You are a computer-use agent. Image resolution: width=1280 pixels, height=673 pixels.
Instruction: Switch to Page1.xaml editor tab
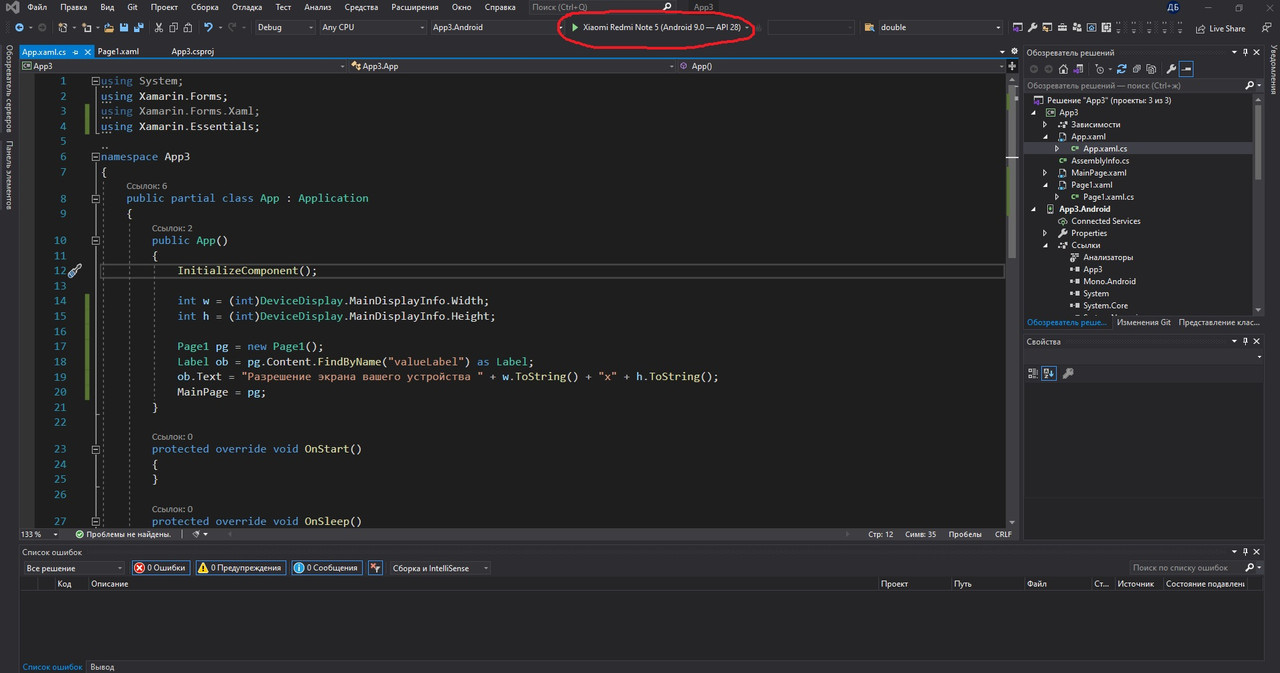click(118, 51)
